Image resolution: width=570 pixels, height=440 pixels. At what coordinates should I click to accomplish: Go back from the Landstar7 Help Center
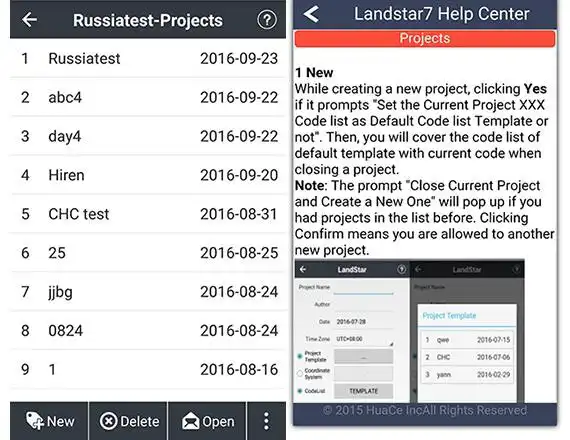point(311,14)
